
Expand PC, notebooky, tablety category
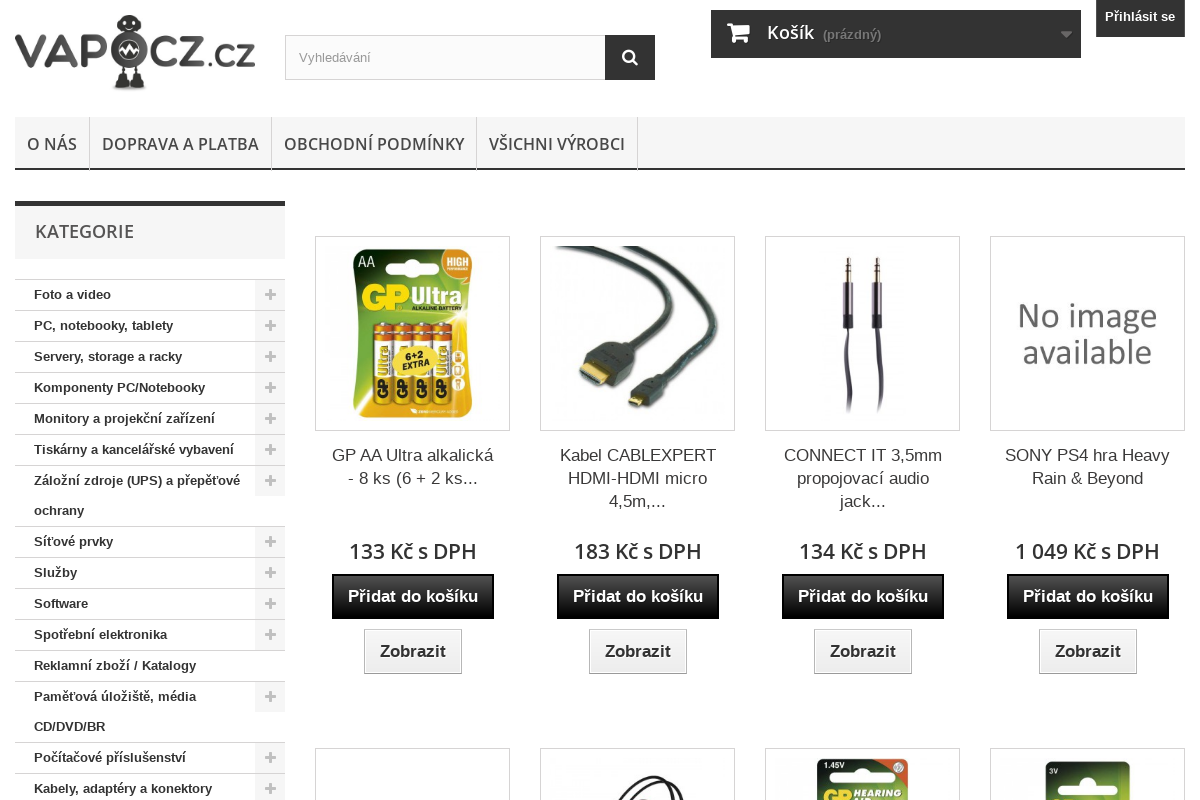coord(270,326)
